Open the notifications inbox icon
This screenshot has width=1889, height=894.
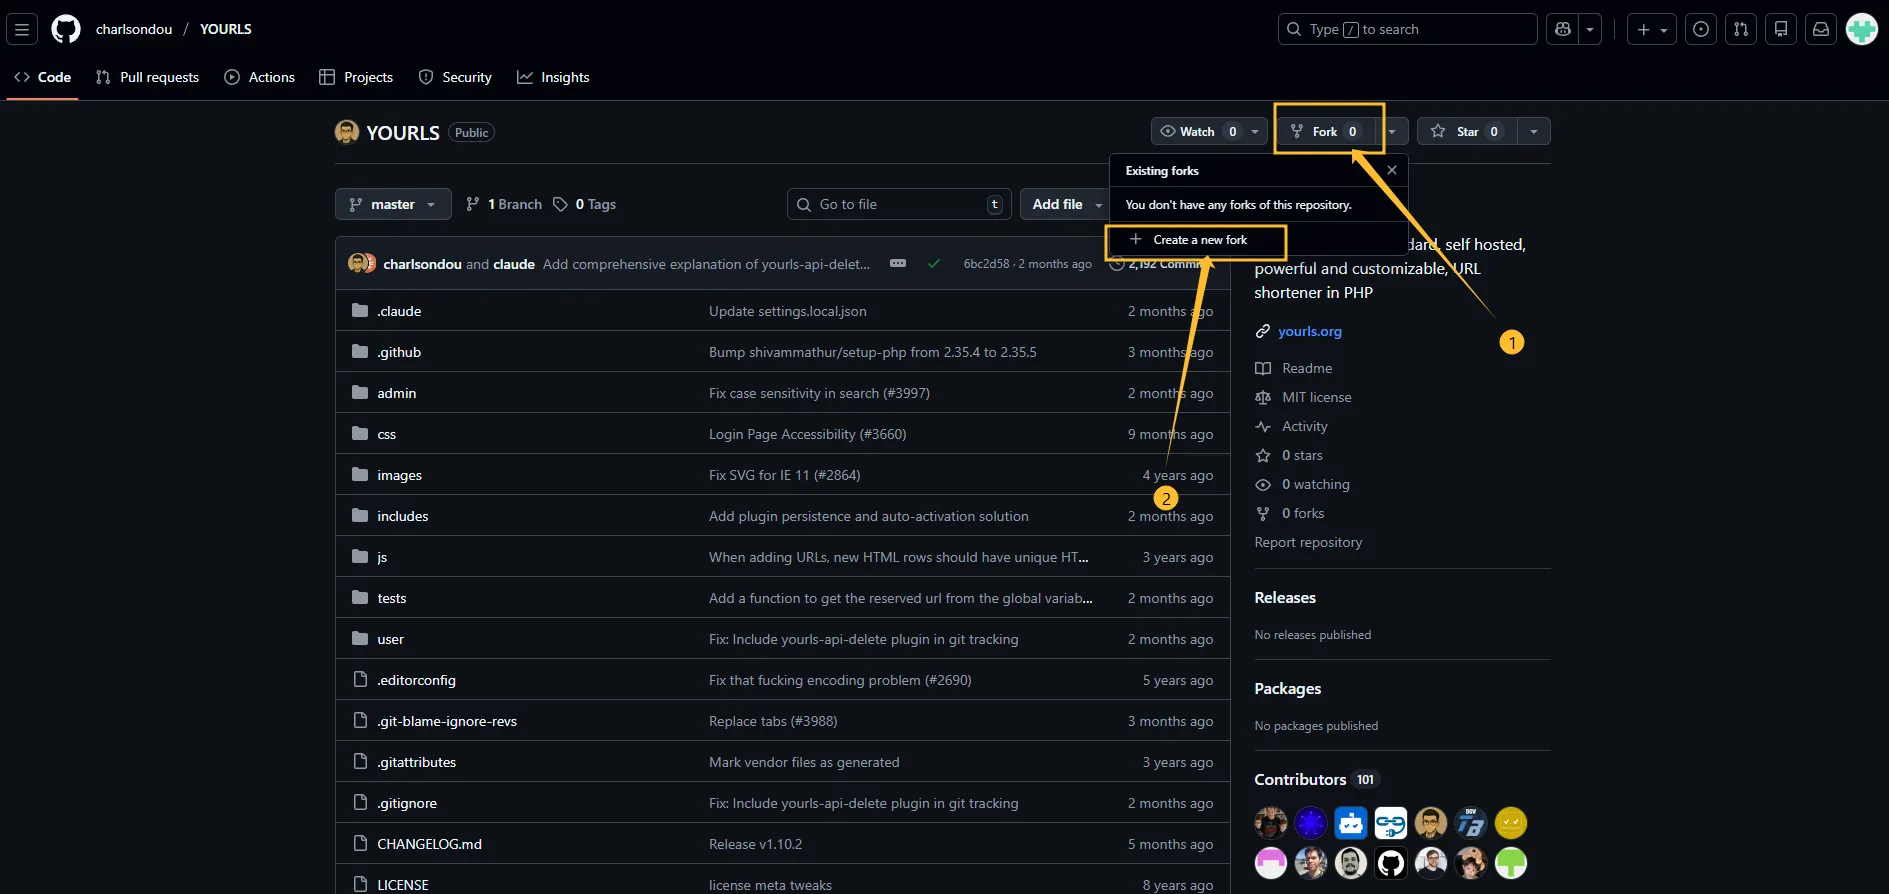point(1821,29)
